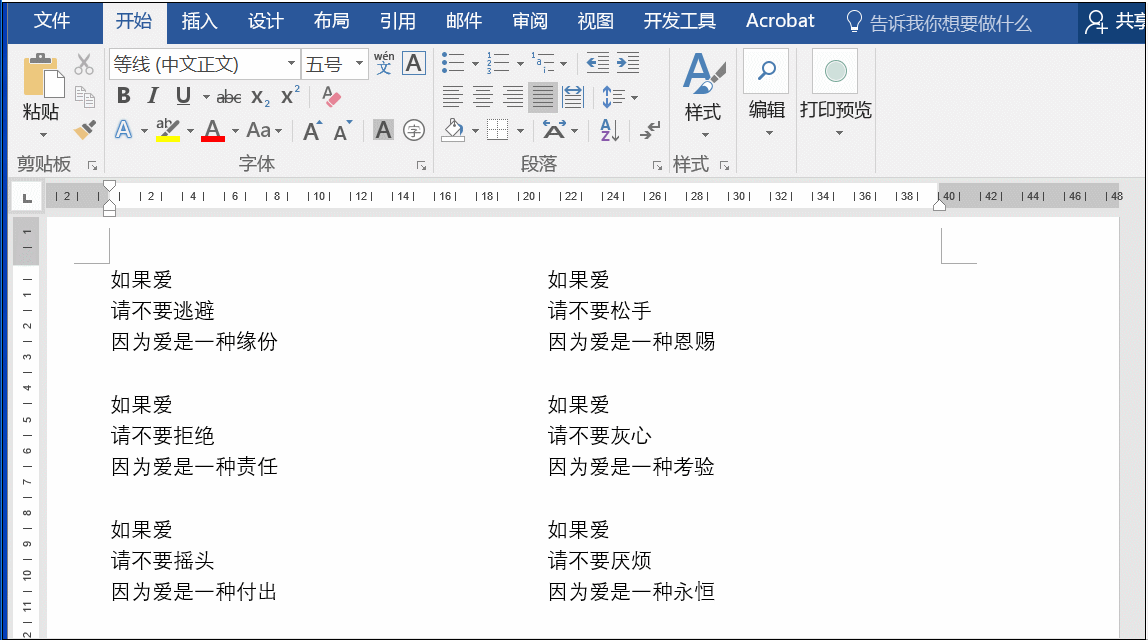
Task: Switch to the 插入 ribbon tab
Action: pyautogui.click(x=199, y=21)
